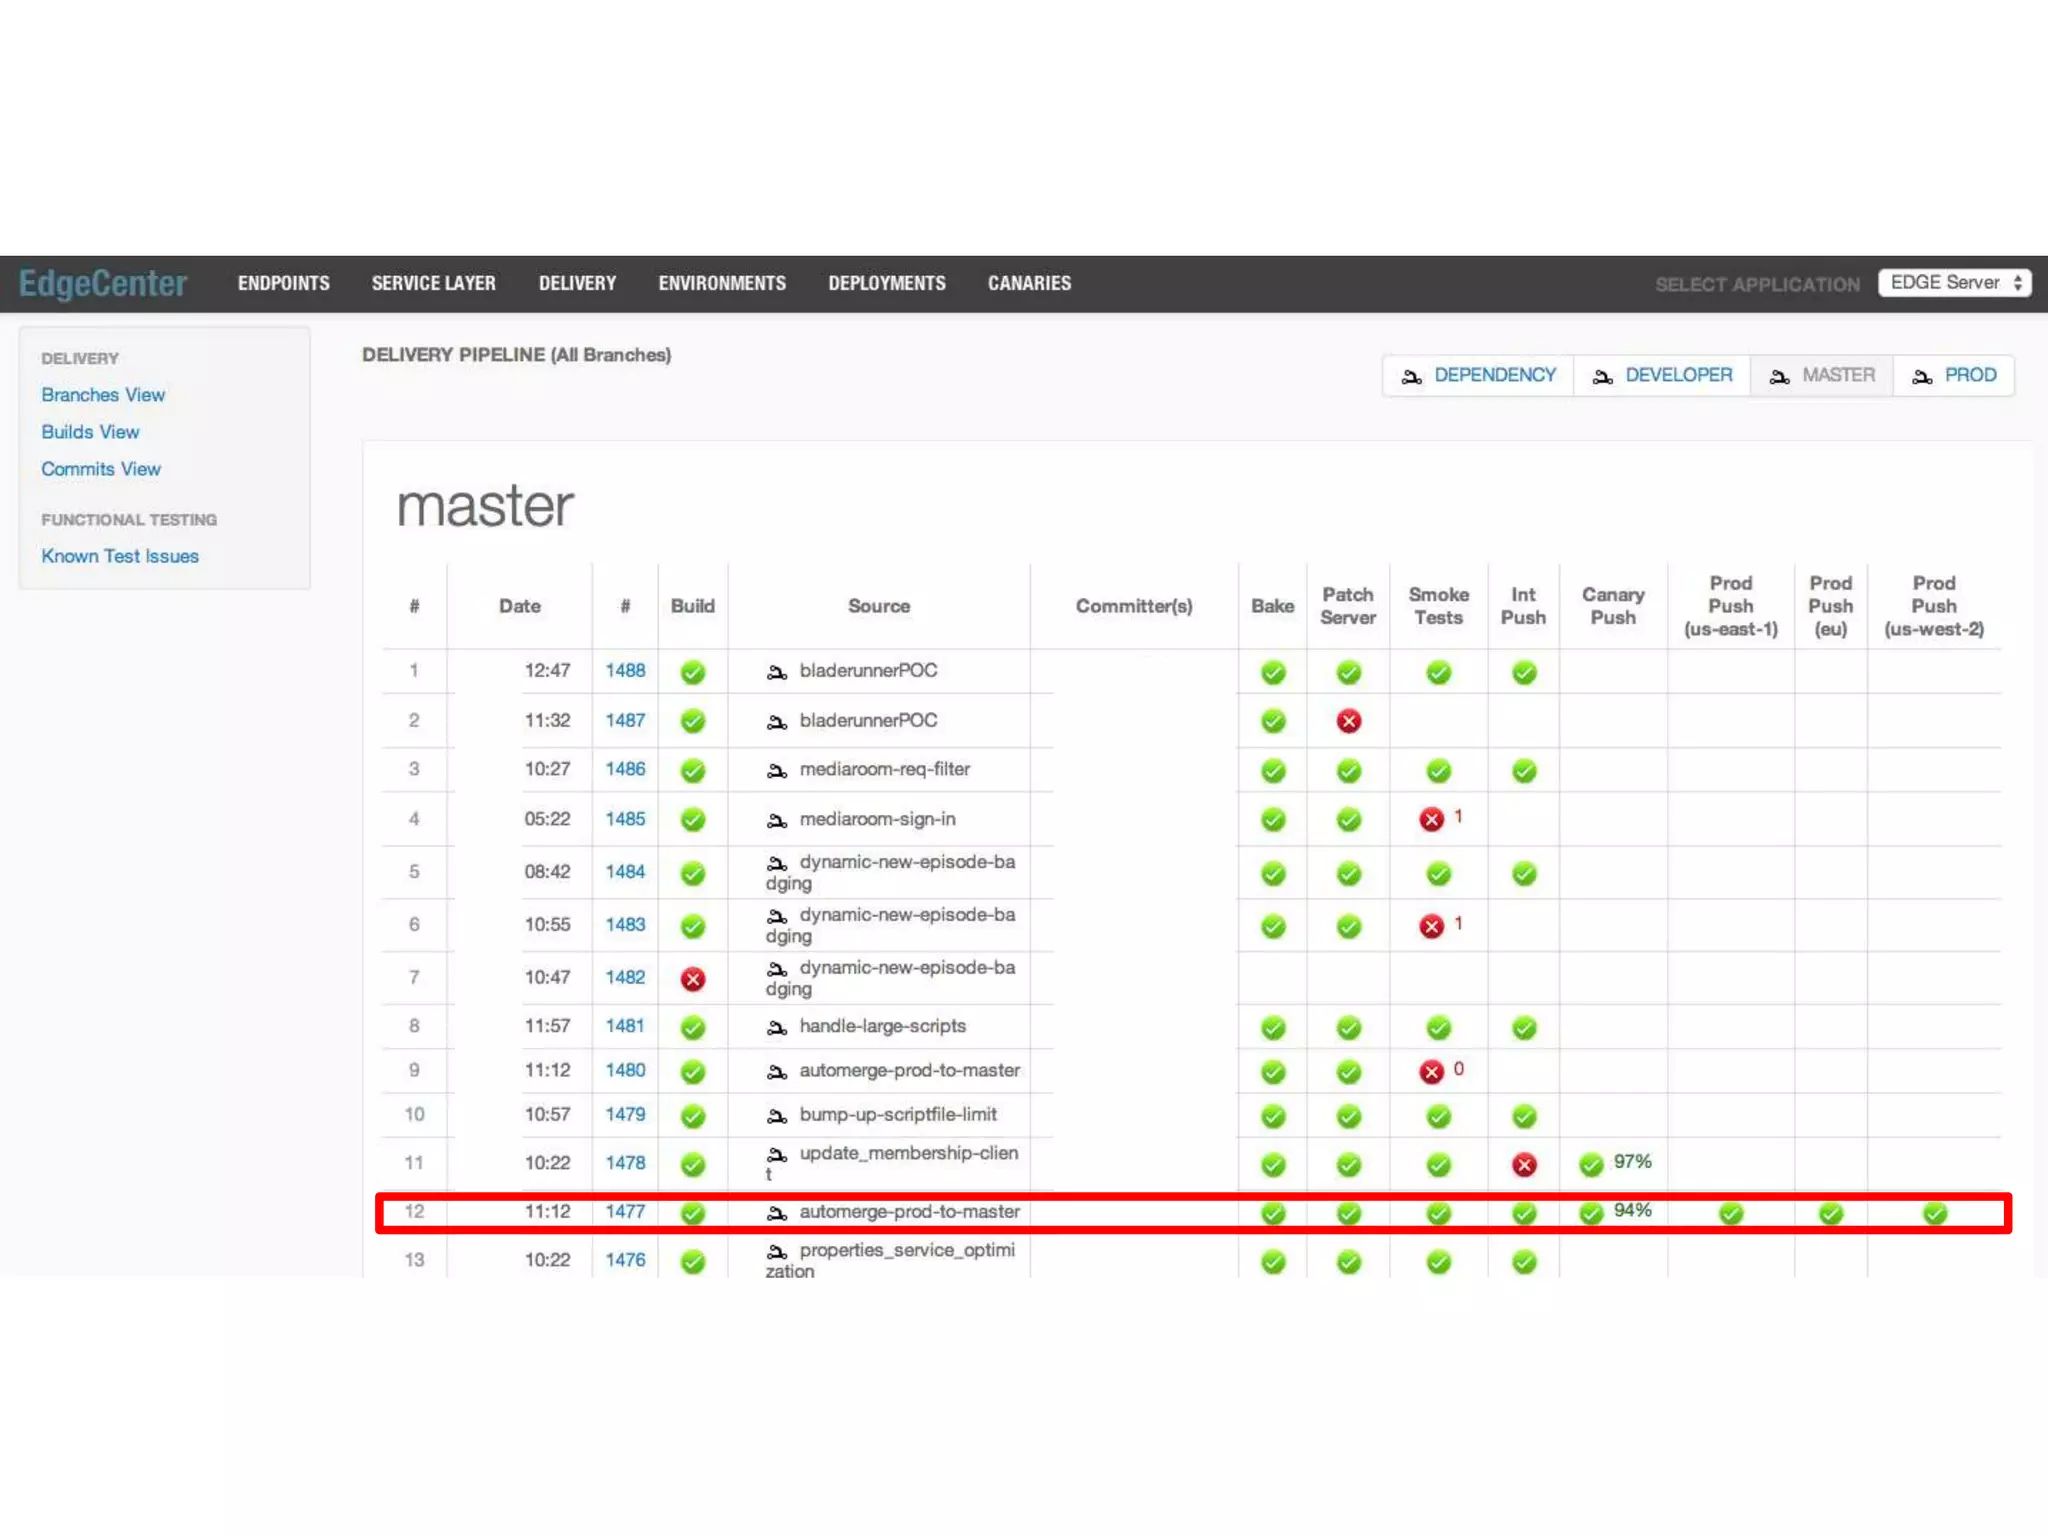Click 97% Canary Push check icon
Viewport: 2048px width, 1536px height.
(x=1591, y=1164)
